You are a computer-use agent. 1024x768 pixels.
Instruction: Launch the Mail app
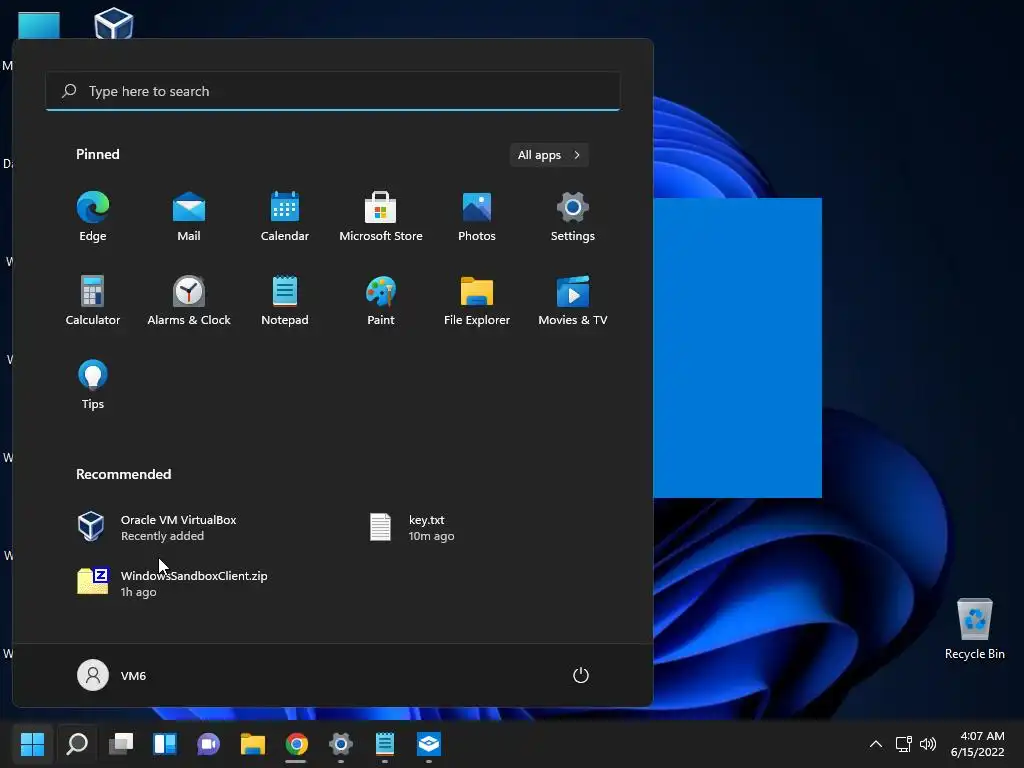coord(189,216)
